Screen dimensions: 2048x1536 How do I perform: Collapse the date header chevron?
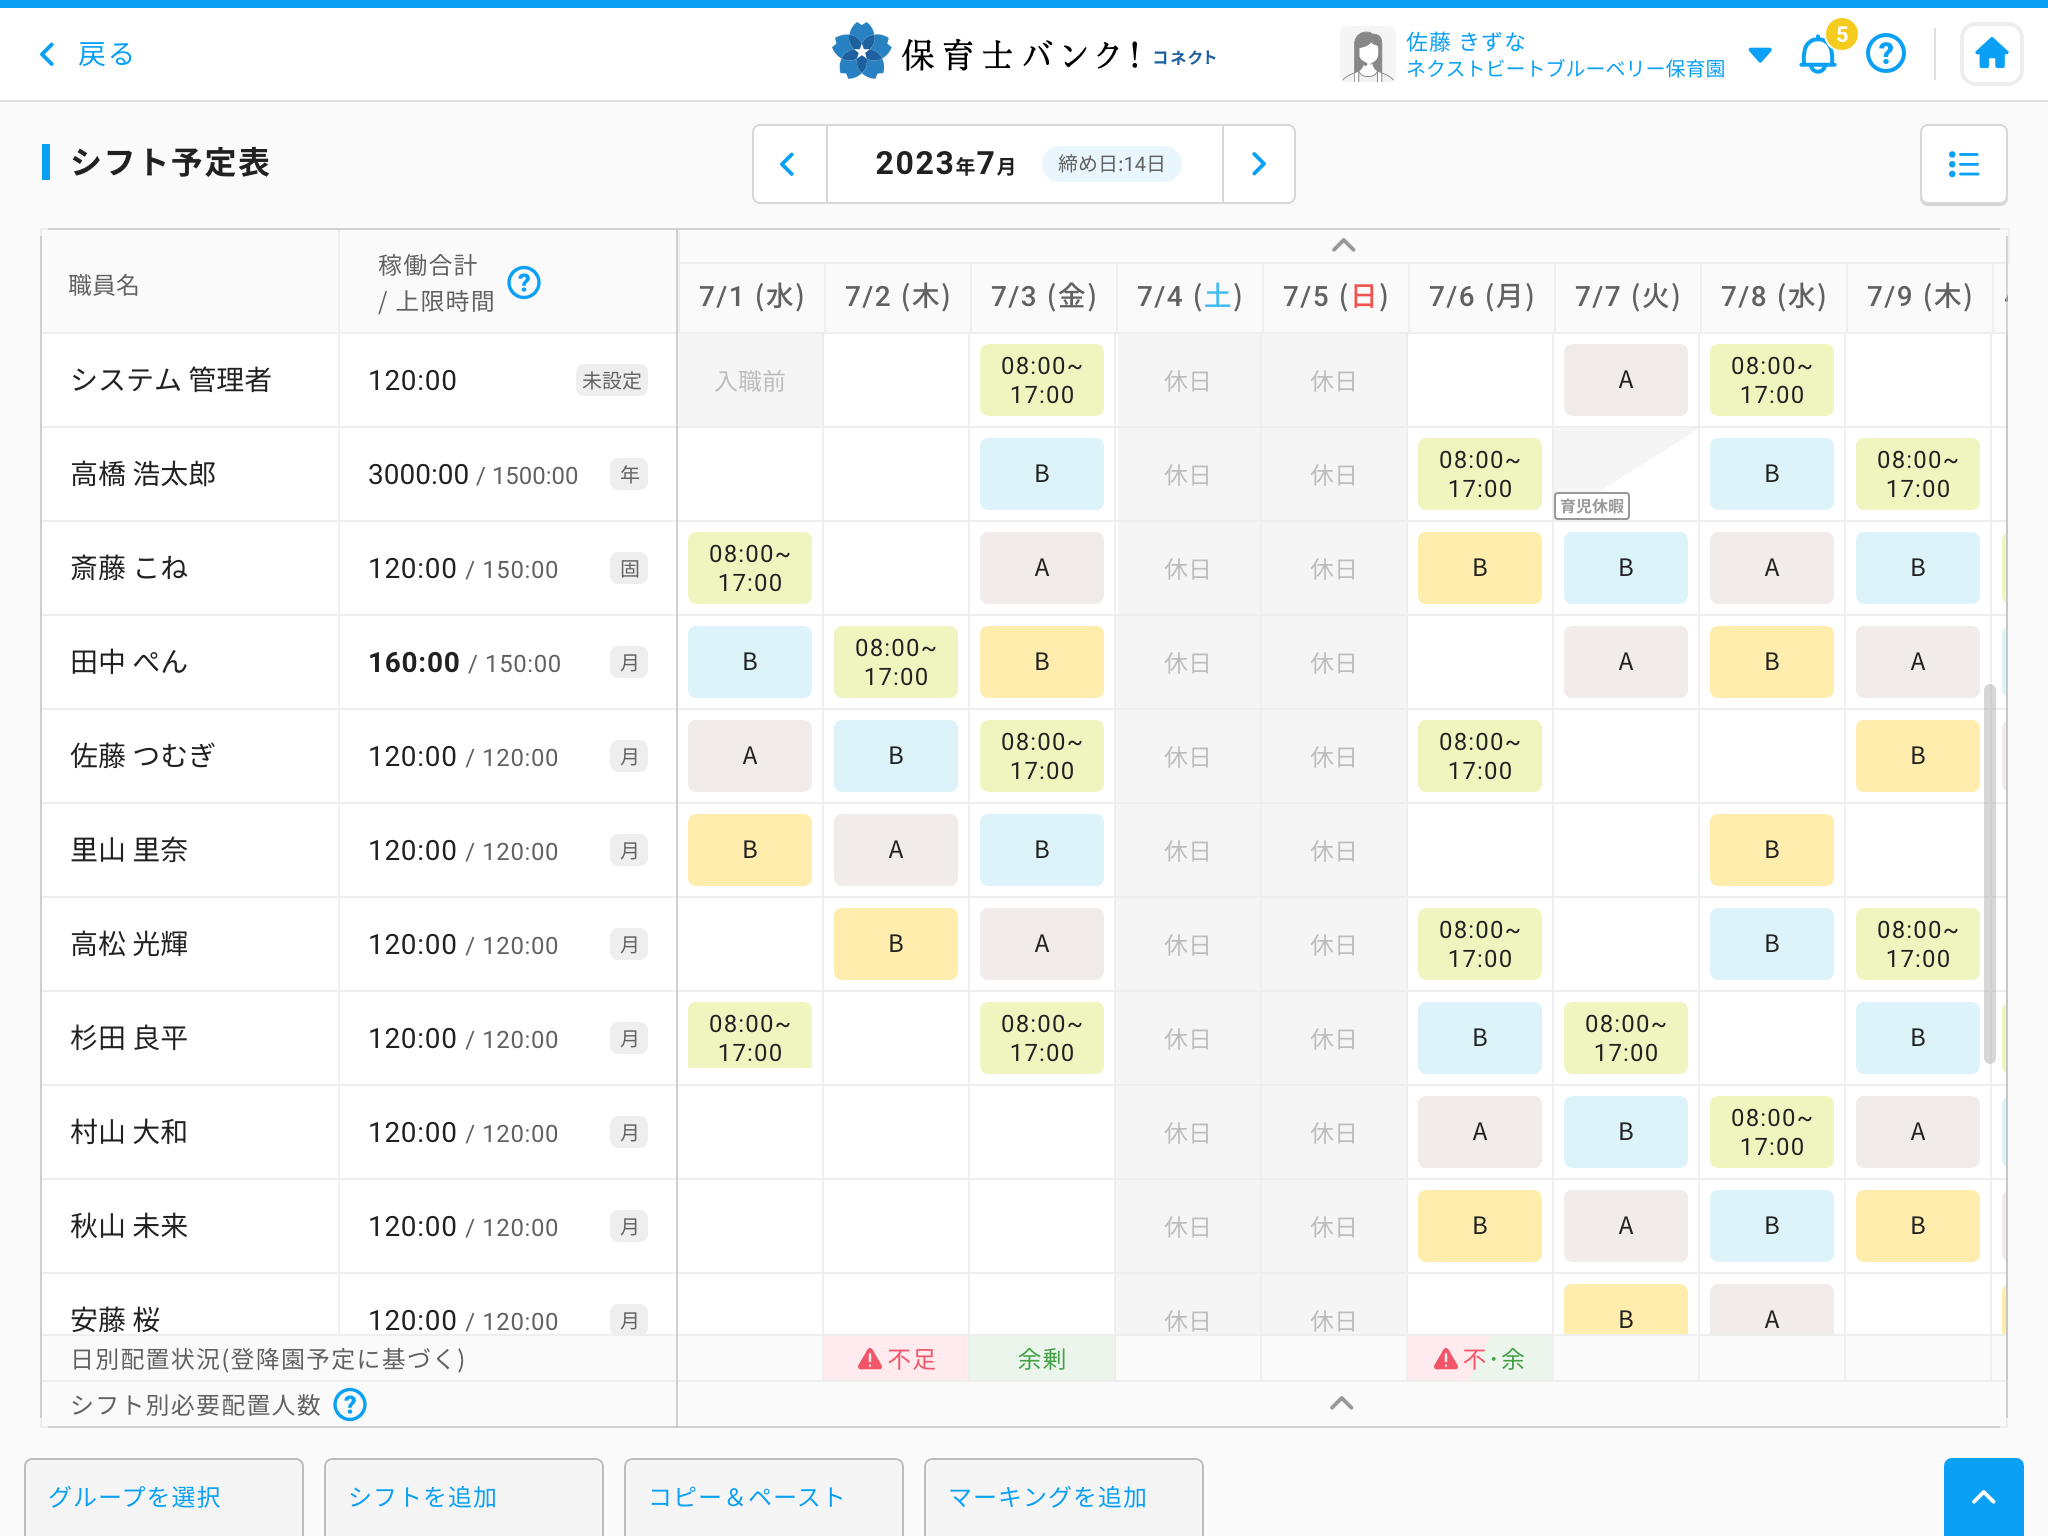[x=1343, y=246]
